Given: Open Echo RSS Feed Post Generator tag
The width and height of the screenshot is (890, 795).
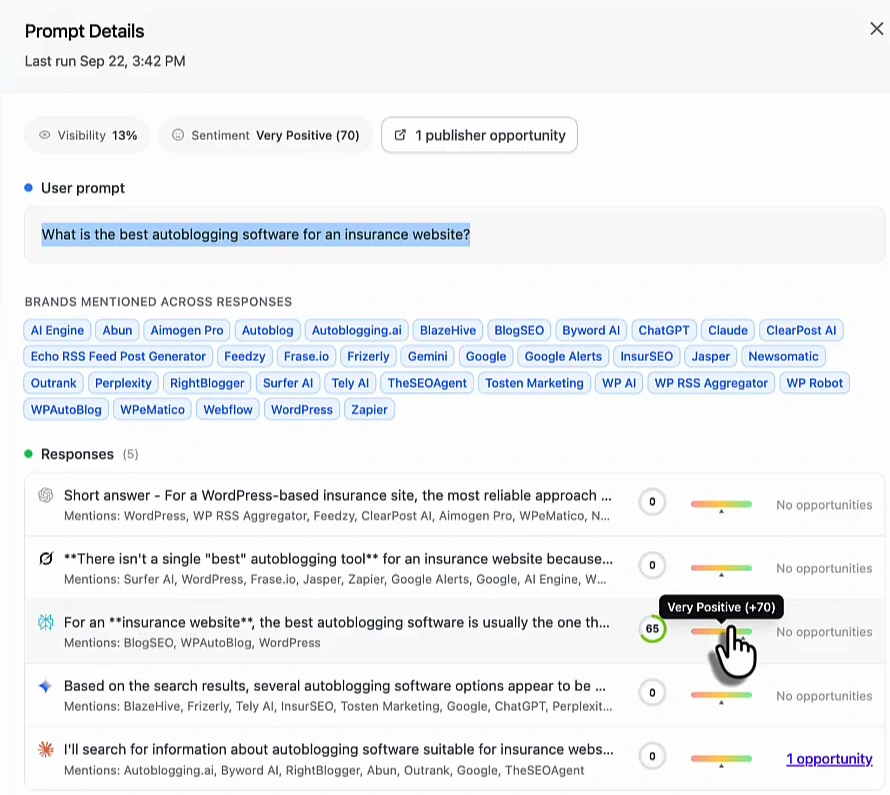Looking at the screenshot, I should (118, 356).
